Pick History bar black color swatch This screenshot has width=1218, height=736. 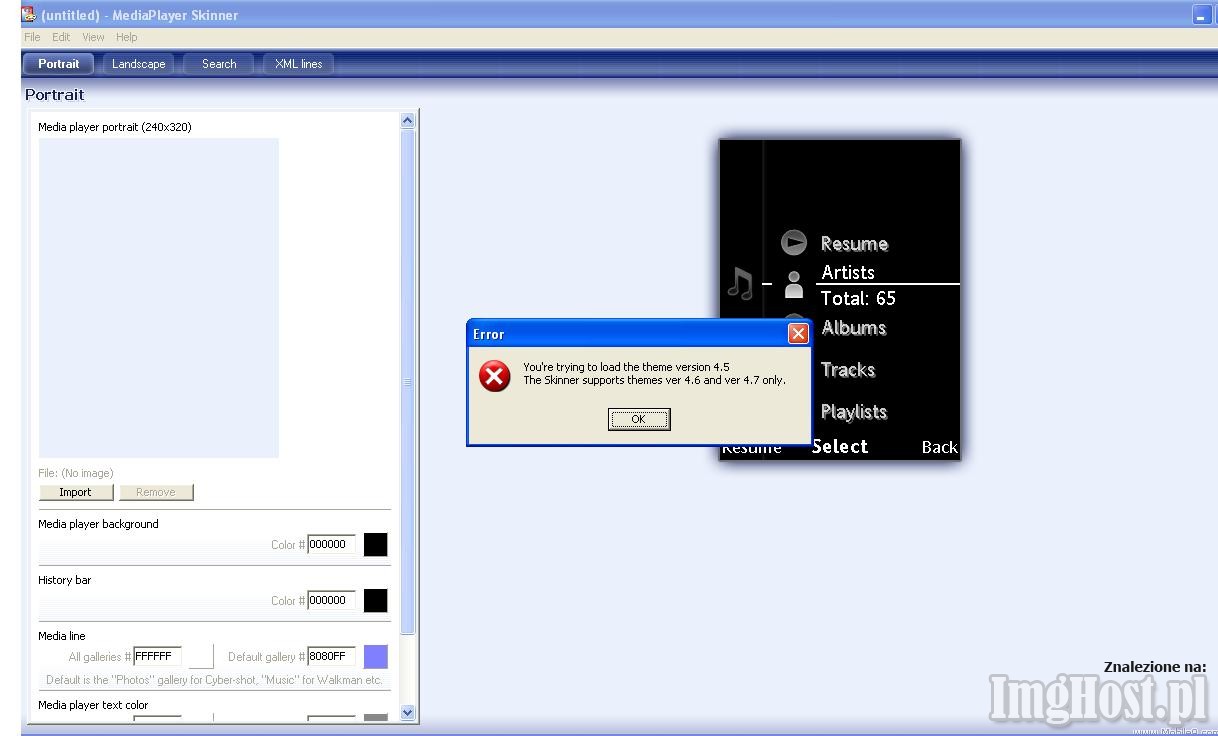click(375, 601)
